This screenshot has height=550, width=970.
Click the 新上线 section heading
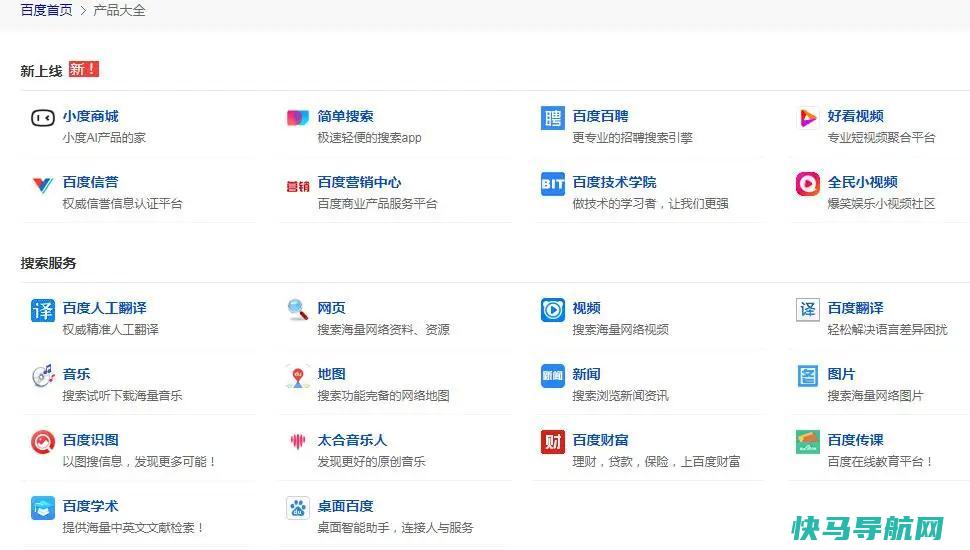(41, 71)
